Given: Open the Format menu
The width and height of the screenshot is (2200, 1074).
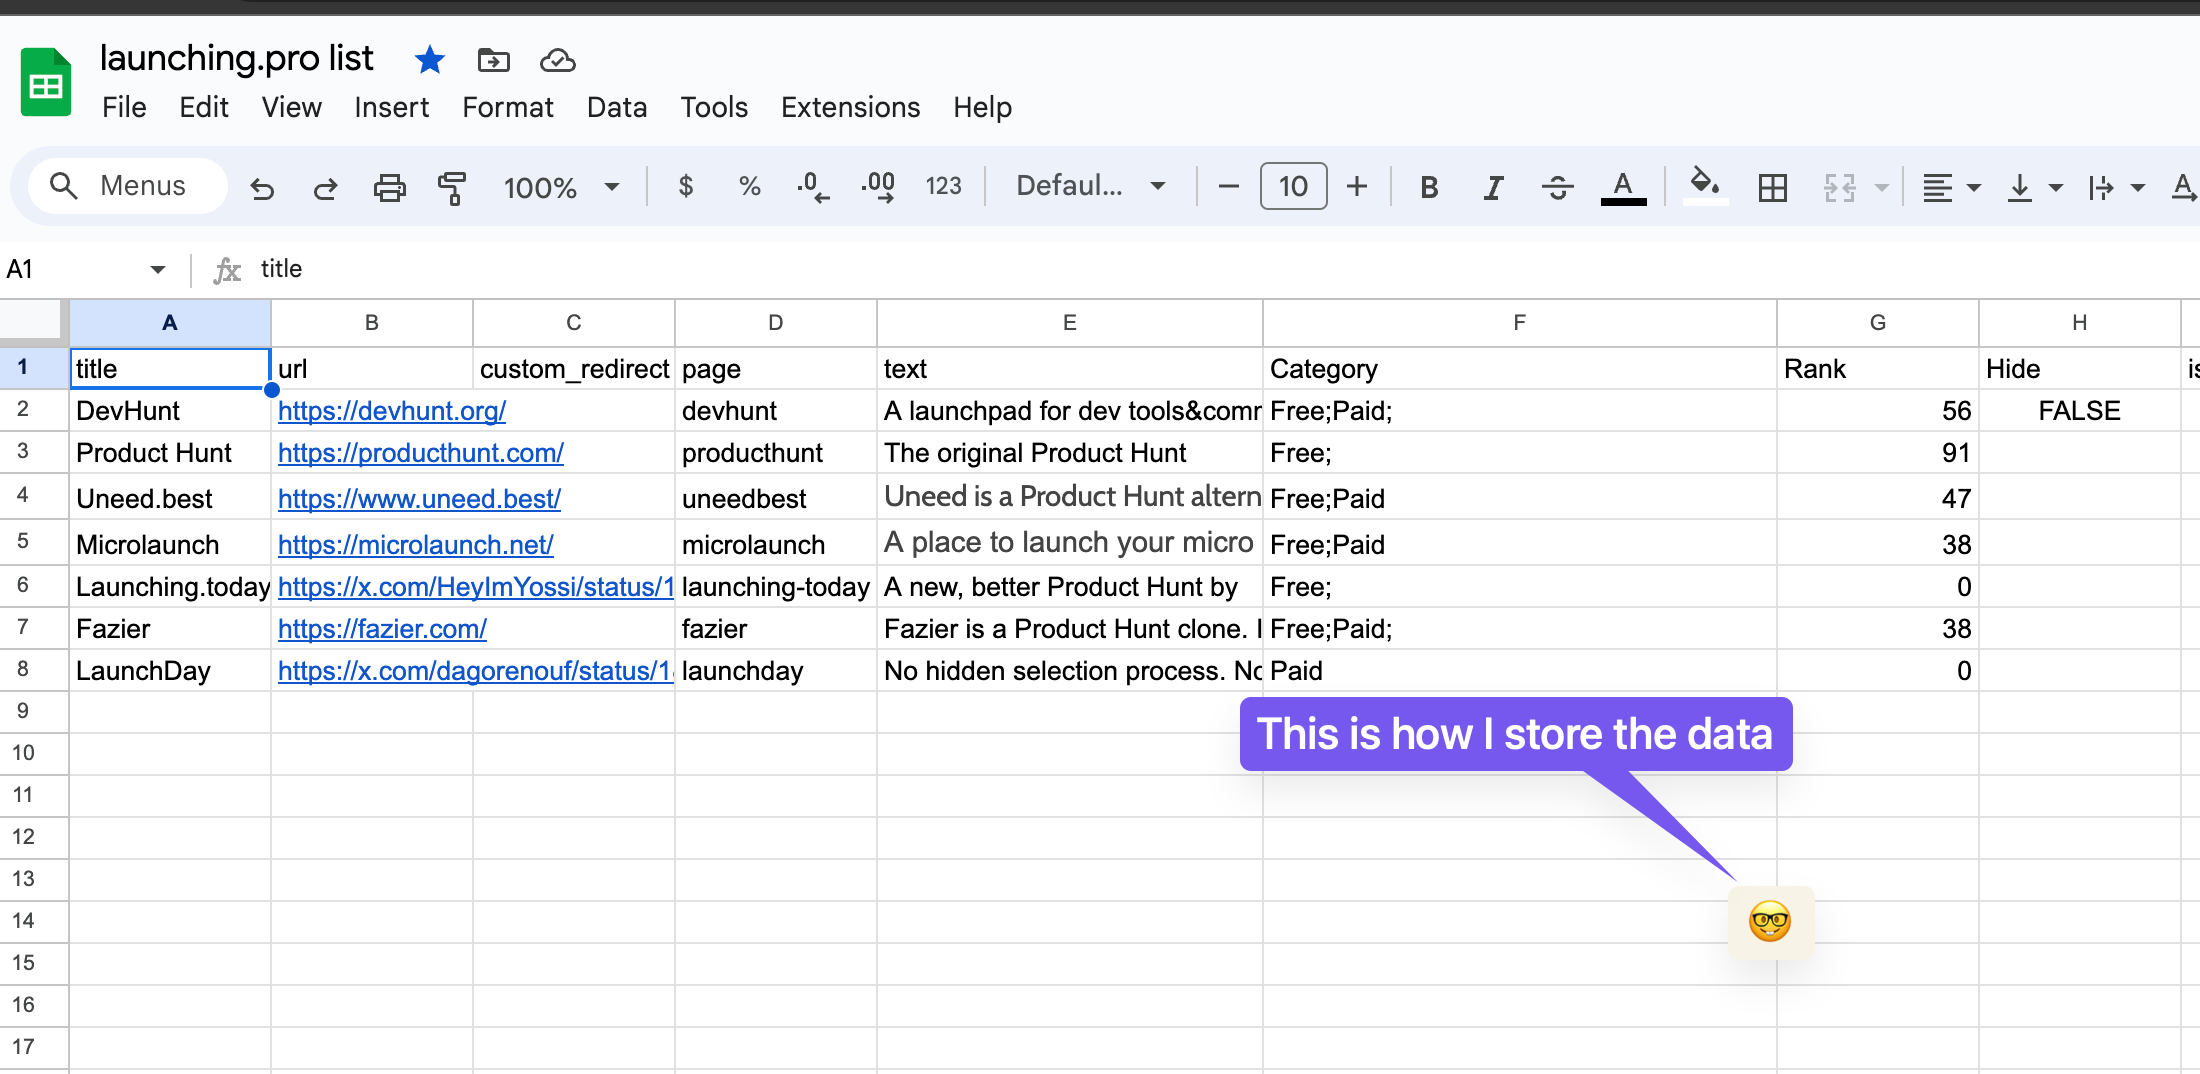Looking at the screenshot, I should (x=507, y=107).
